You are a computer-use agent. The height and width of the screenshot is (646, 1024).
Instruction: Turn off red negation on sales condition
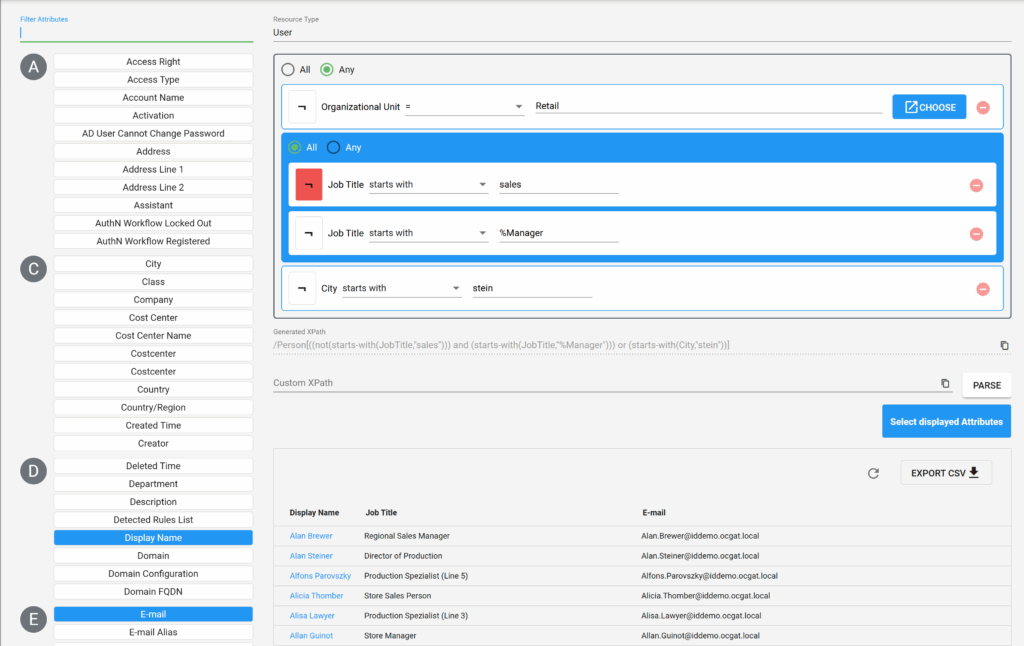click(x=309, y=185)
